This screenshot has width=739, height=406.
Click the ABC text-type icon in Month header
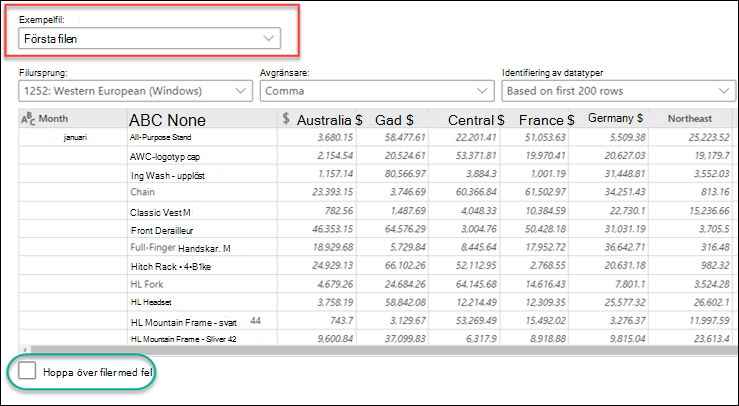point(28,119)
